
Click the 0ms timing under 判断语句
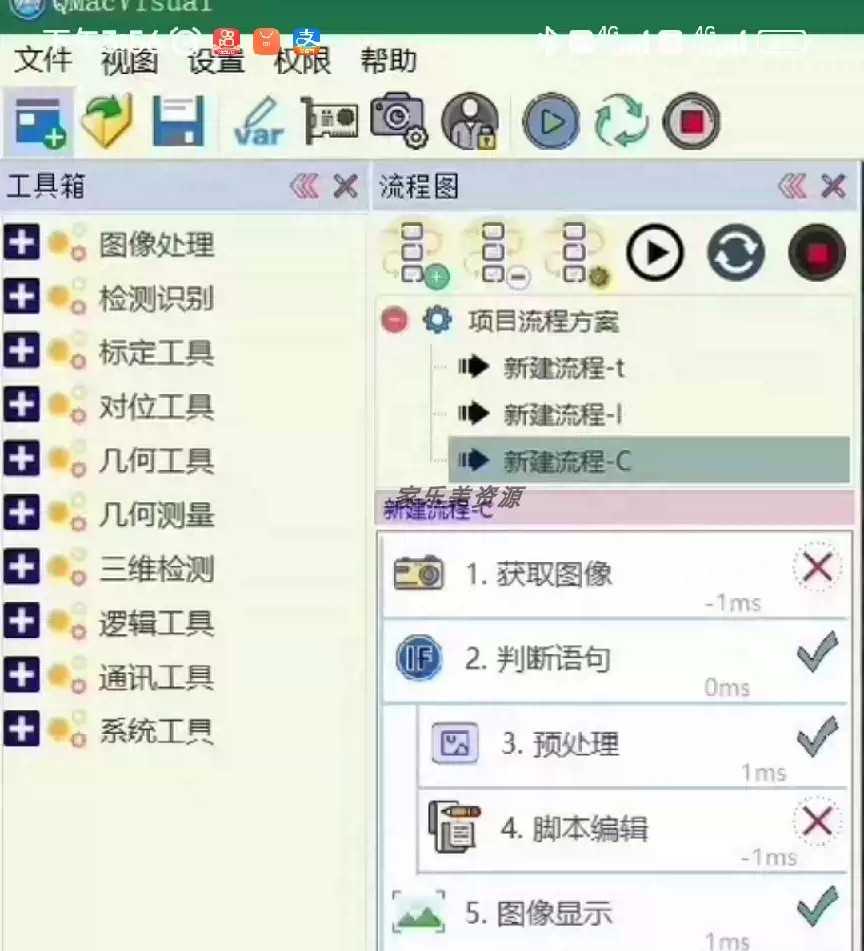[726, 688]
